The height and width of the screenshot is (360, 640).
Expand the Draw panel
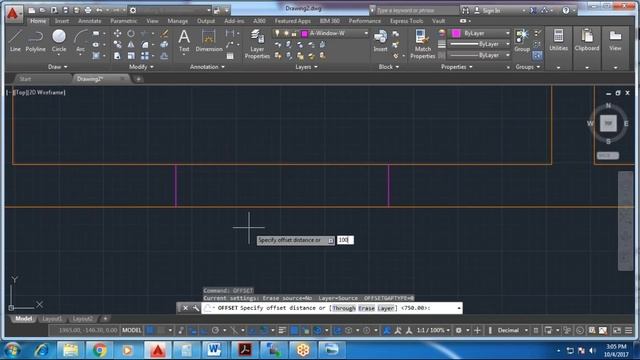pos(58,67)
